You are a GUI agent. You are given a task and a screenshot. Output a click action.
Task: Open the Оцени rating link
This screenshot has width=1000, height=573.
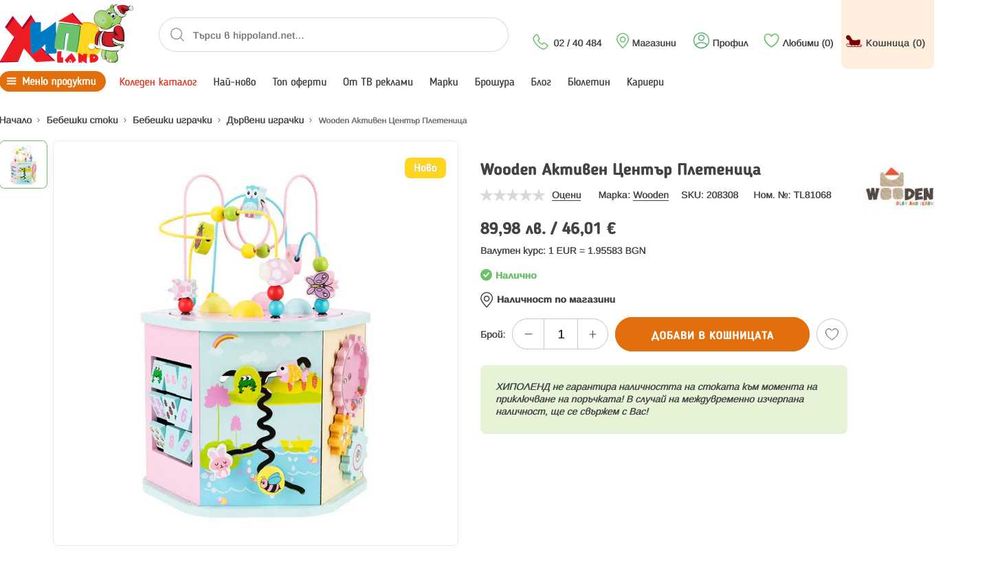pyautogui.click(x=566, y=195)
